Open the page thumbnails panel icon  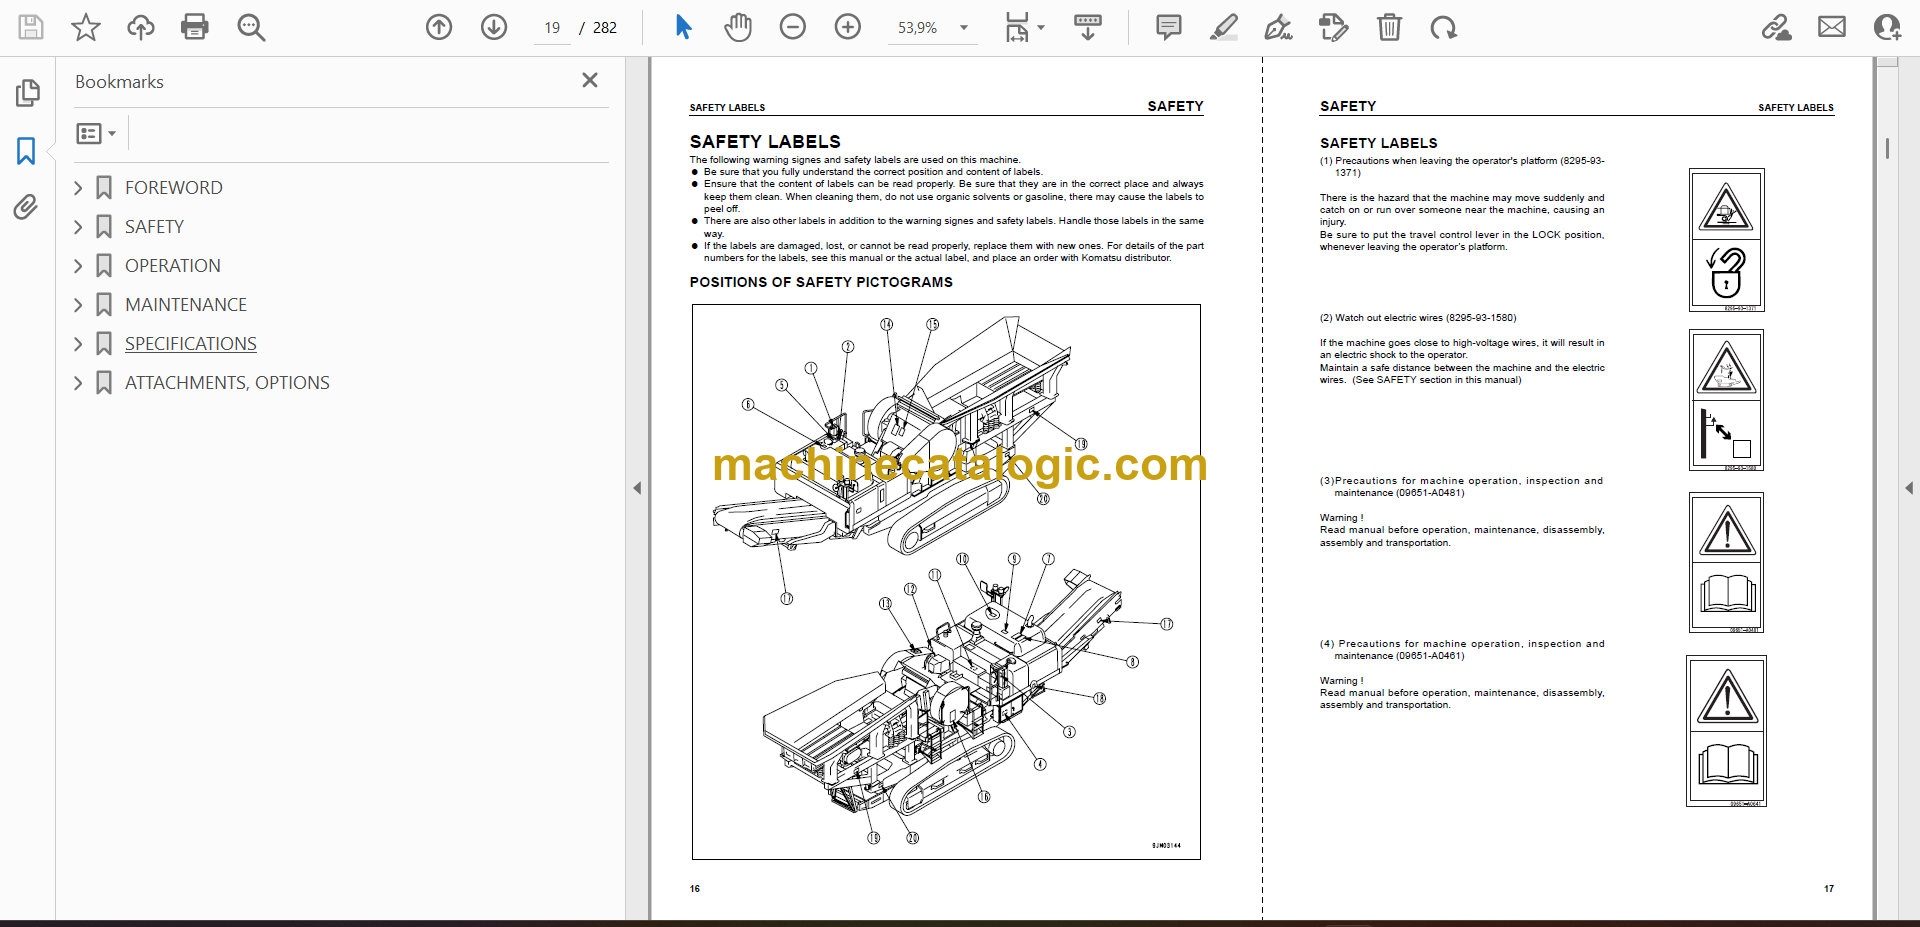click(27, 93)
